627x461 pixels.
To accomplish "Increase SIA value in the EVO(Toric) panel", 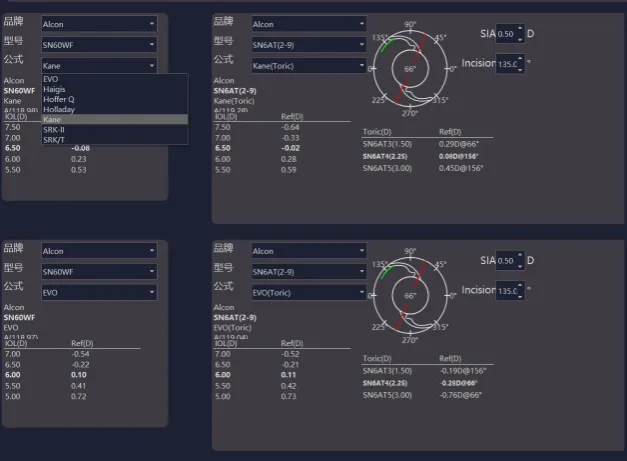I will tap(520, 257).
